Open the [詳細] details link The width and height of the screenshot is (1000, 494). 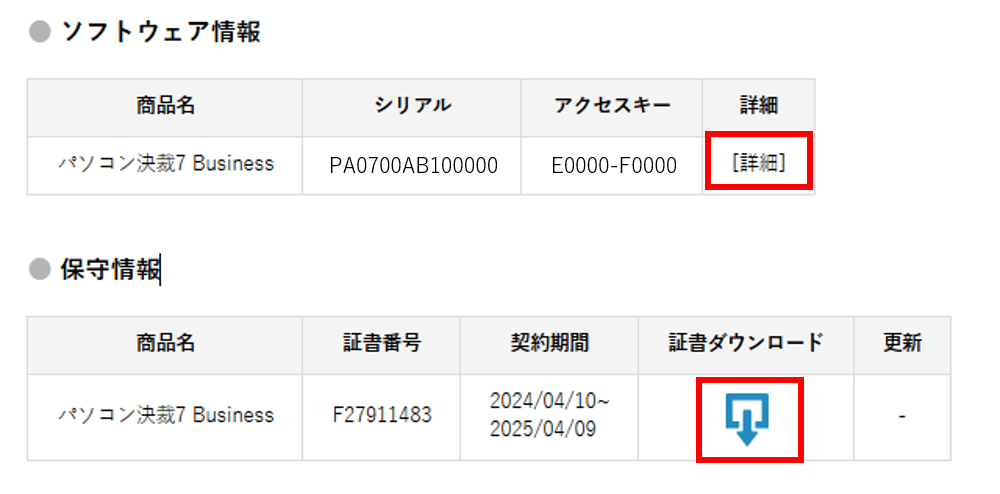(758, 163)
